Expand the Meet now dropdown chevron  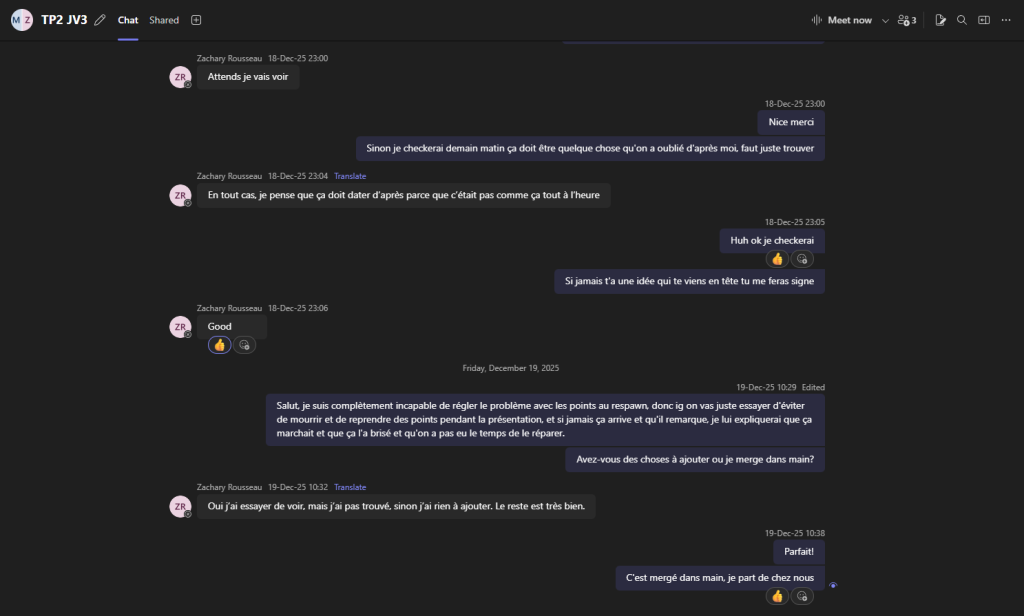click(x=885, y=20)
